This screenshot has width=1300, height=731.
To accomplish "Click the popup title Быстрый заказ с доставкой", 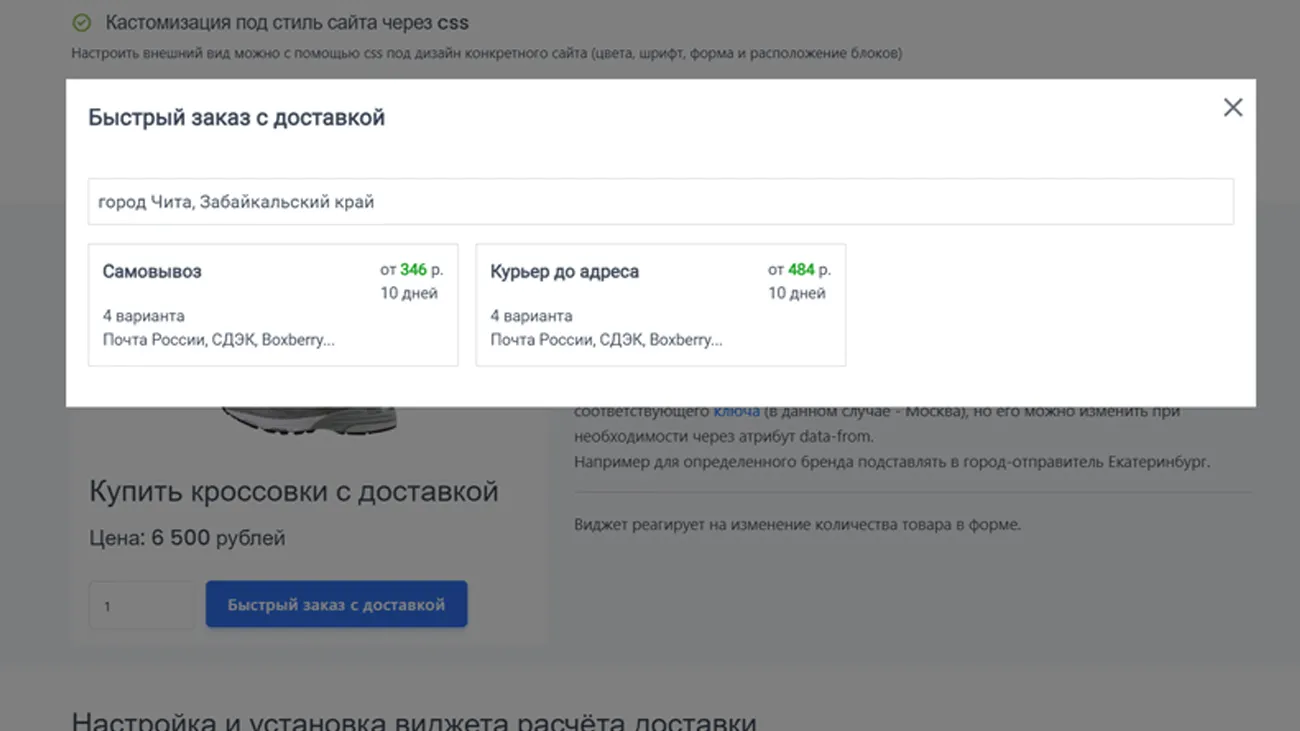I will tap(236, 118).
